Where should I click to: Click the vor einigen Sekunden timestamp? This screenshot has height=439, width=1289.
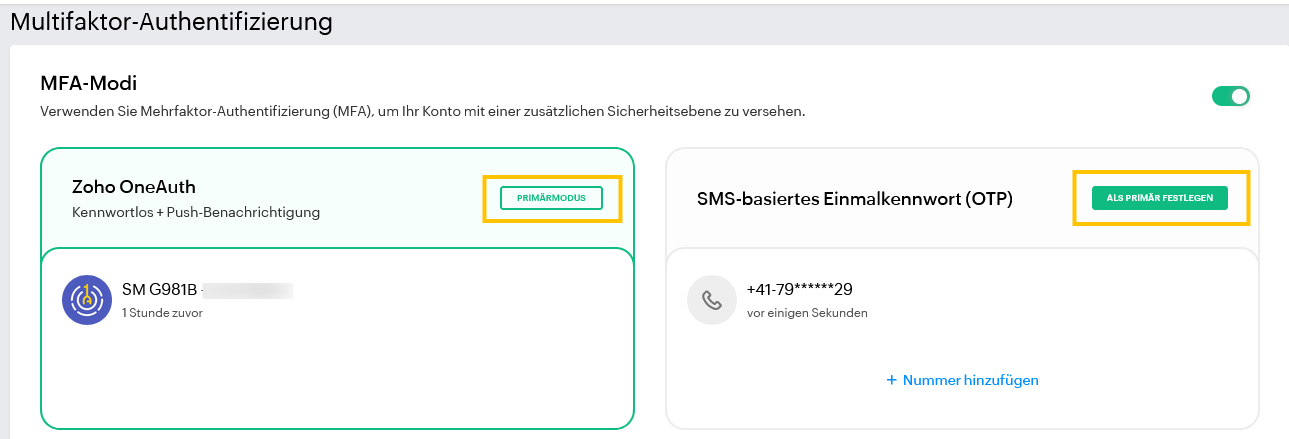(807, 313)
